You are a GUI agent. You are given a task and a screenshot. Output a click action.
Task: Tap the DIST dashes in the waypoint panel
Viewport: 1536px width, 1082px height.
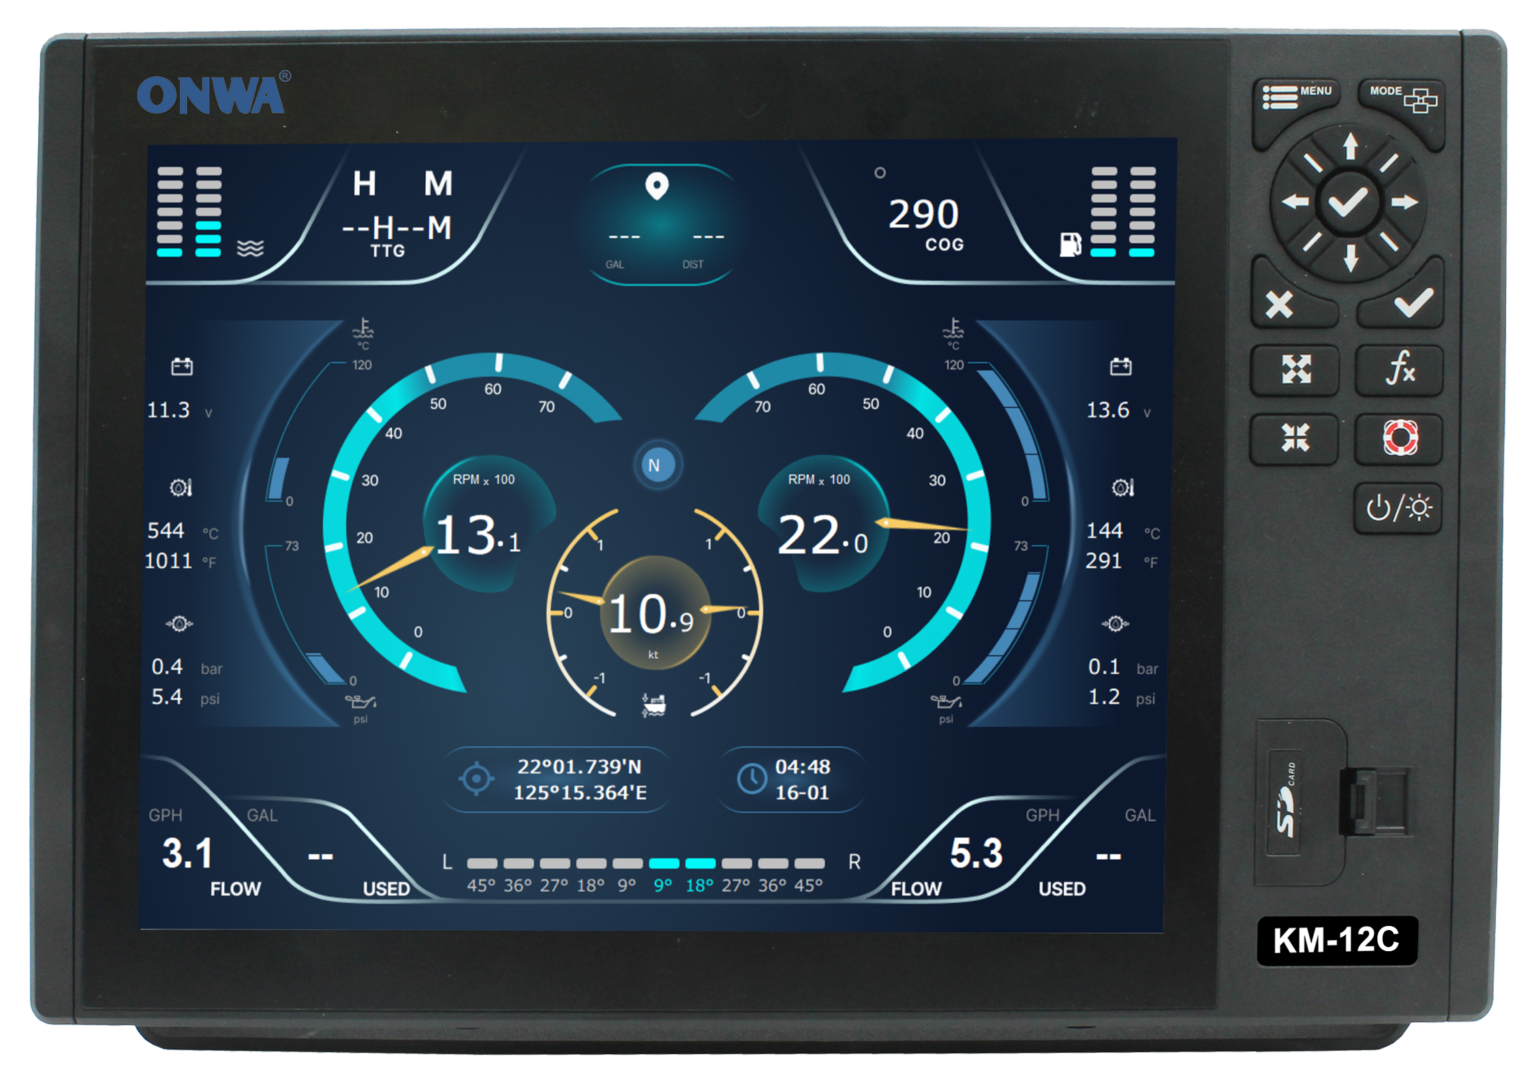(x=708, y=238)
